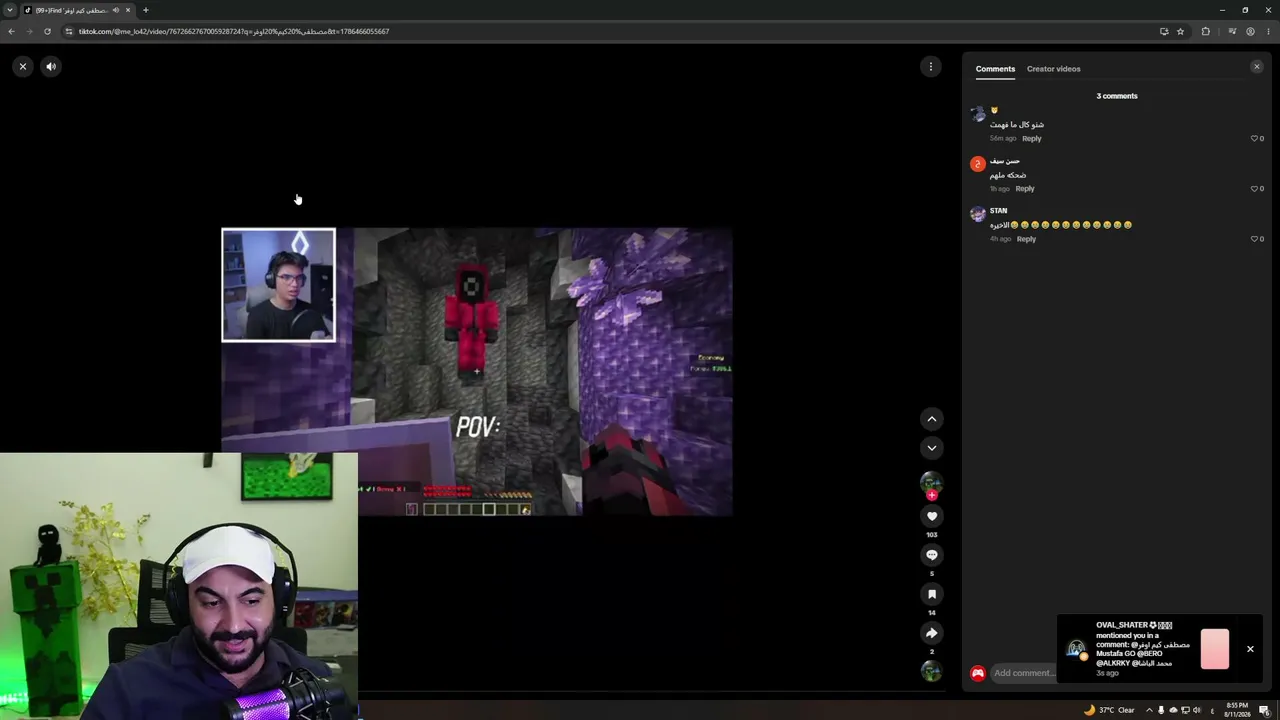The image size is (1280, 720).
Task: Reply to STAN's comment
Action: point(1026,239)
